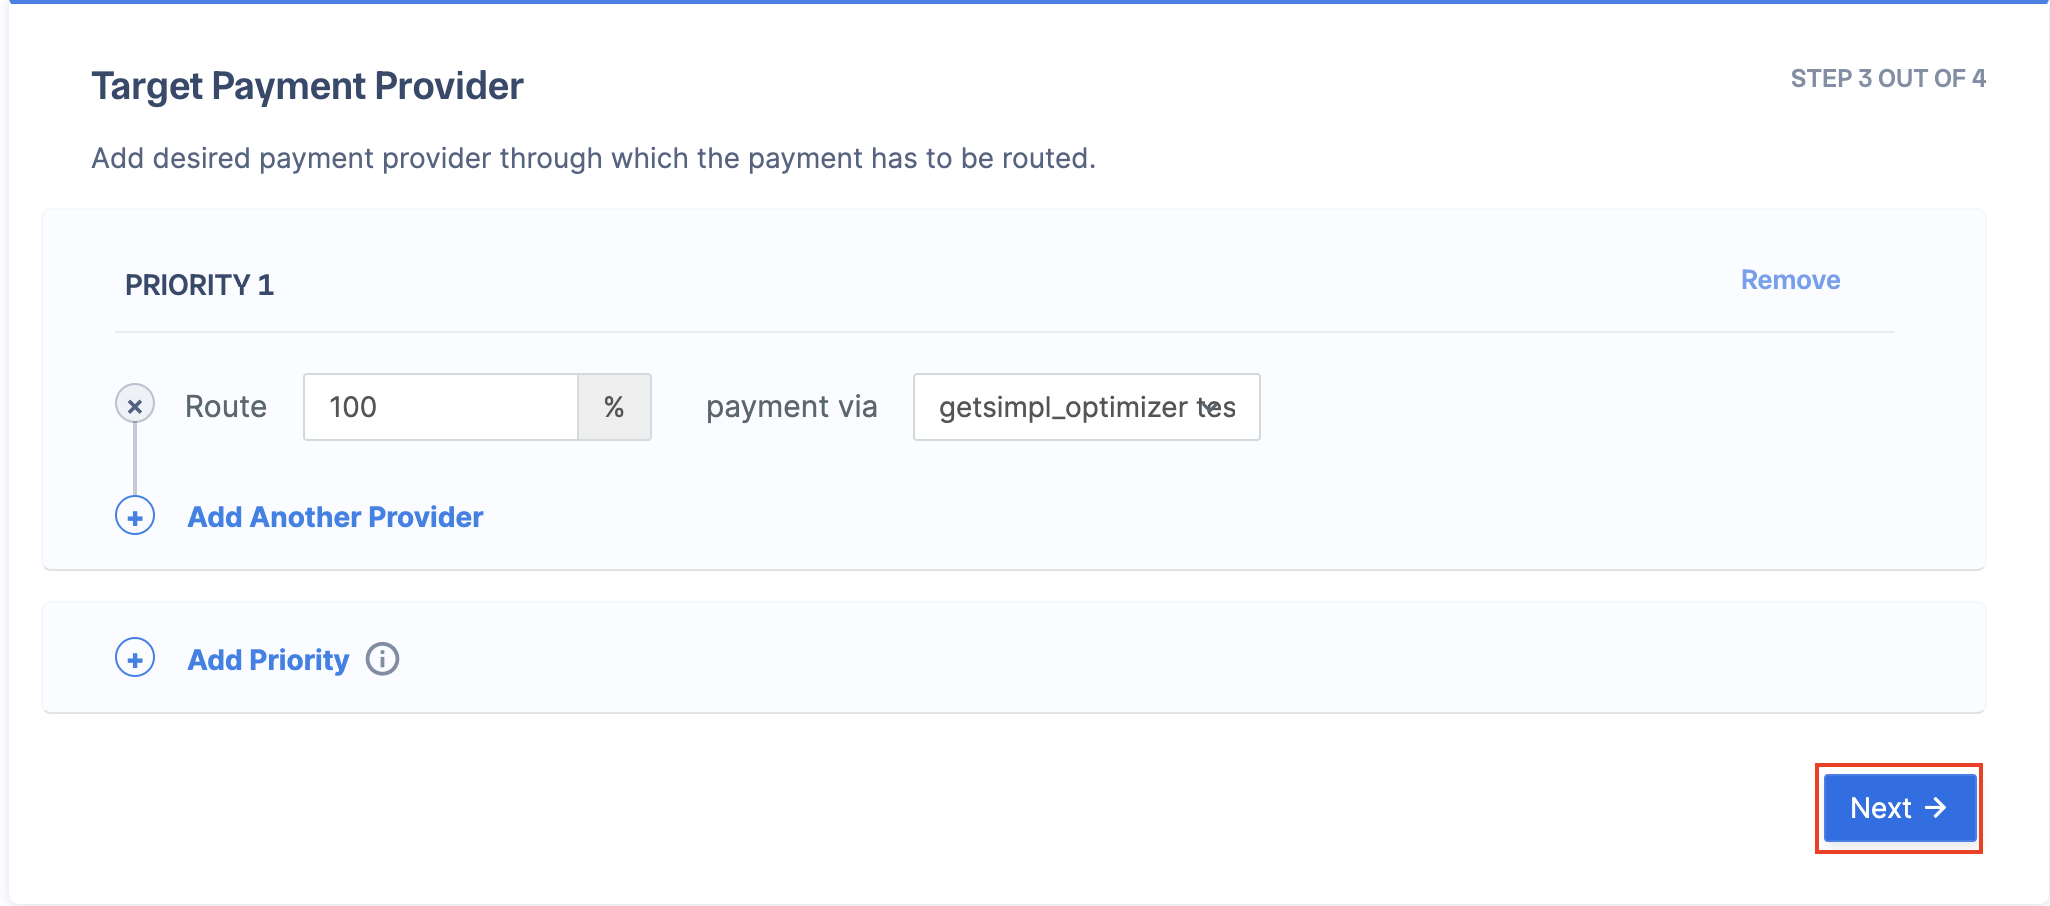Click the percent sign addon of the Route field

pos(614,407)
